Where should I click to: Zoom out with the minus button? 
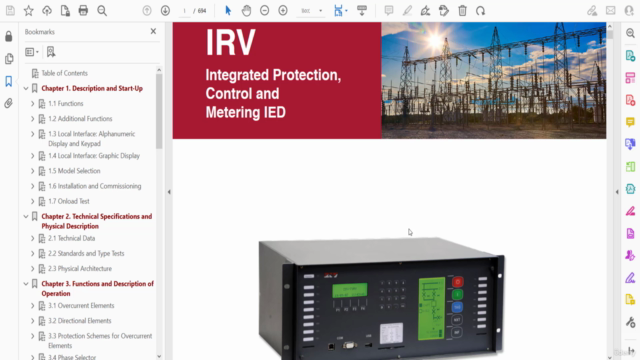point(264,11)
